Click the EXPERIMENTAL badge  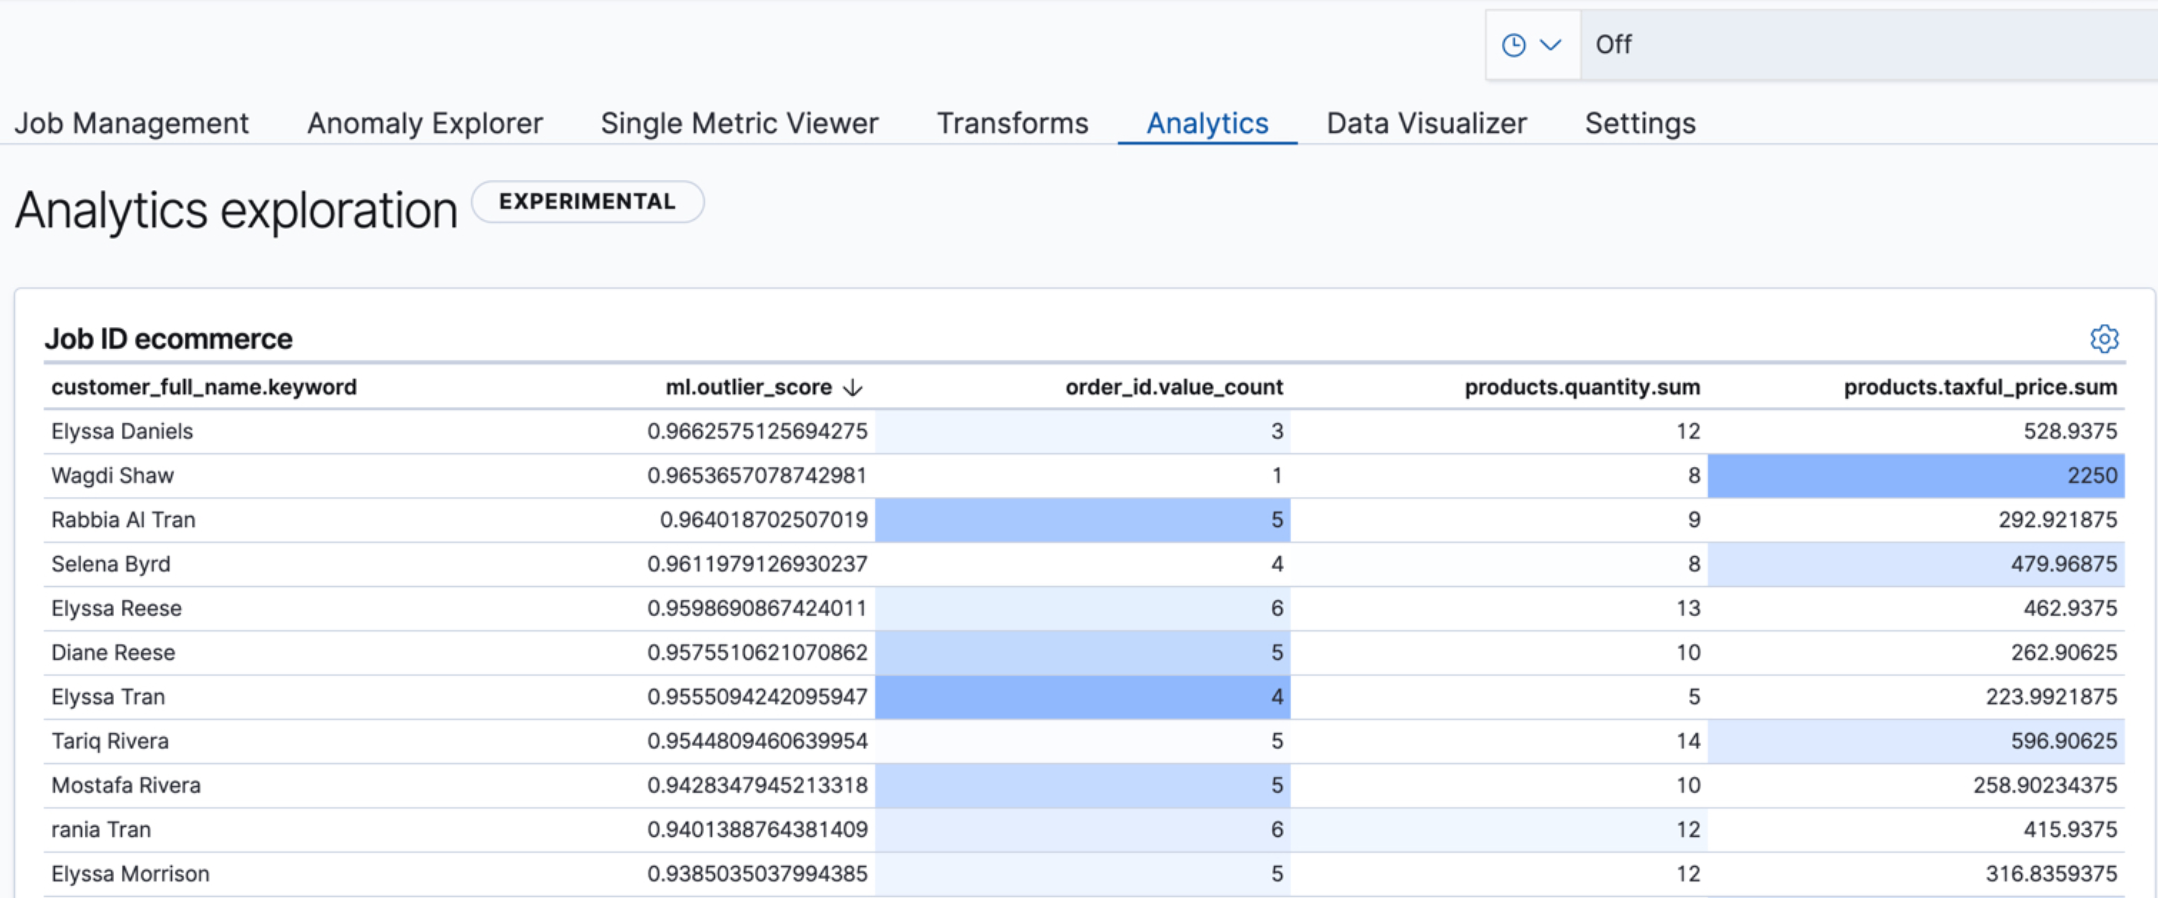click(587, 202)
